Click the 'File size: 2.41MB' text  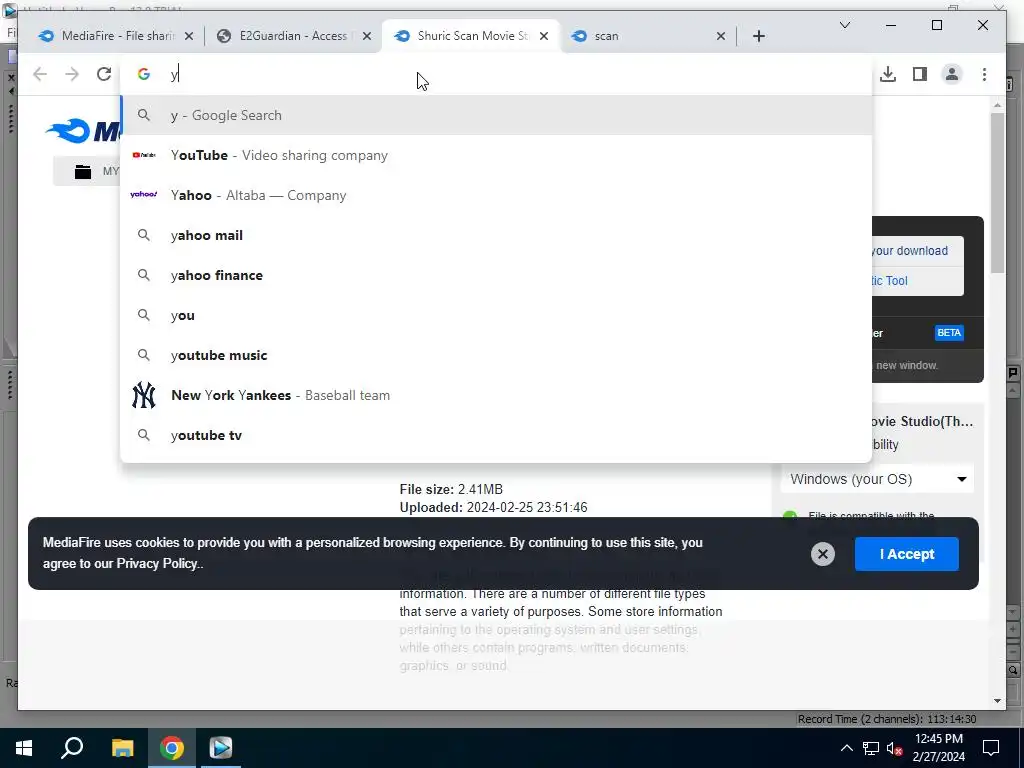tap(451, 489)
